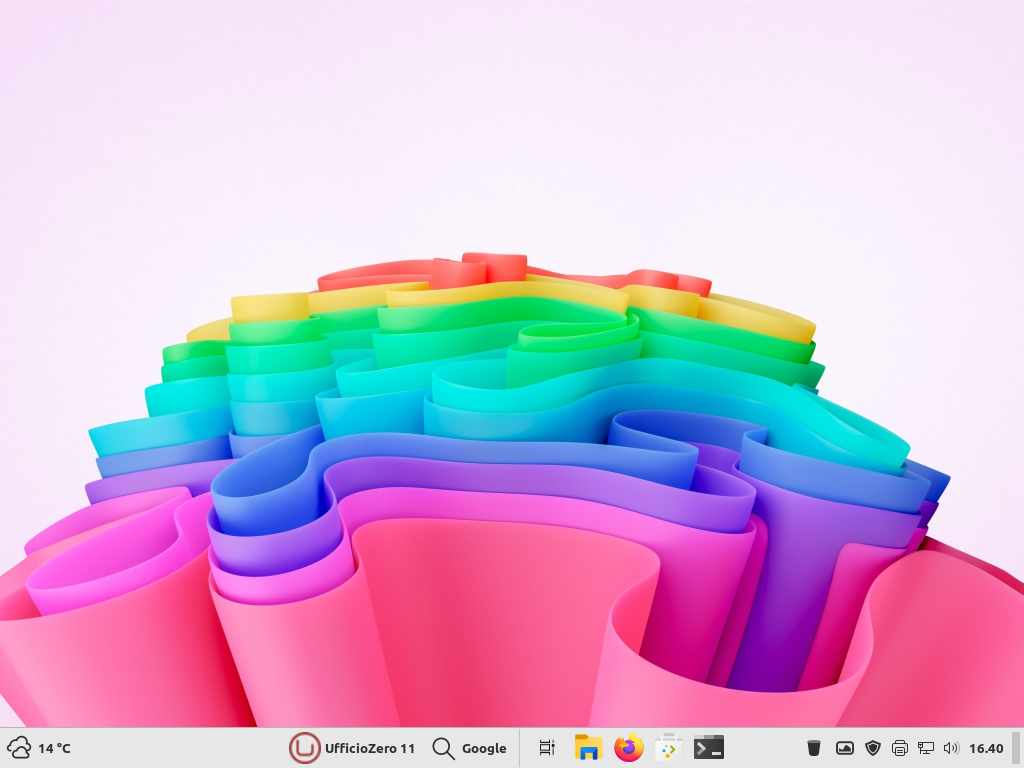Screen dimensions: 1024x768
Task: Open the 14 °C temperature reading
Action: click(55, 748)
